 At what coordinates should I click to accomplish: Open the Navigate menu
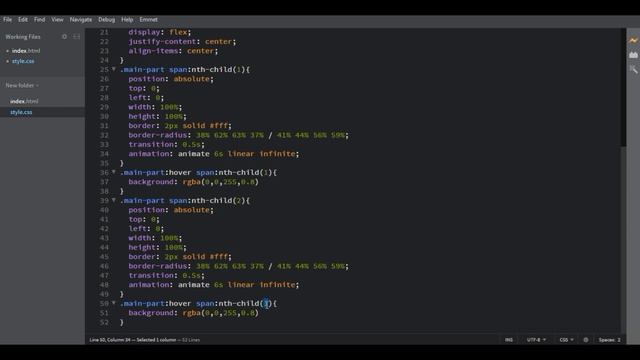coord(81,20)
